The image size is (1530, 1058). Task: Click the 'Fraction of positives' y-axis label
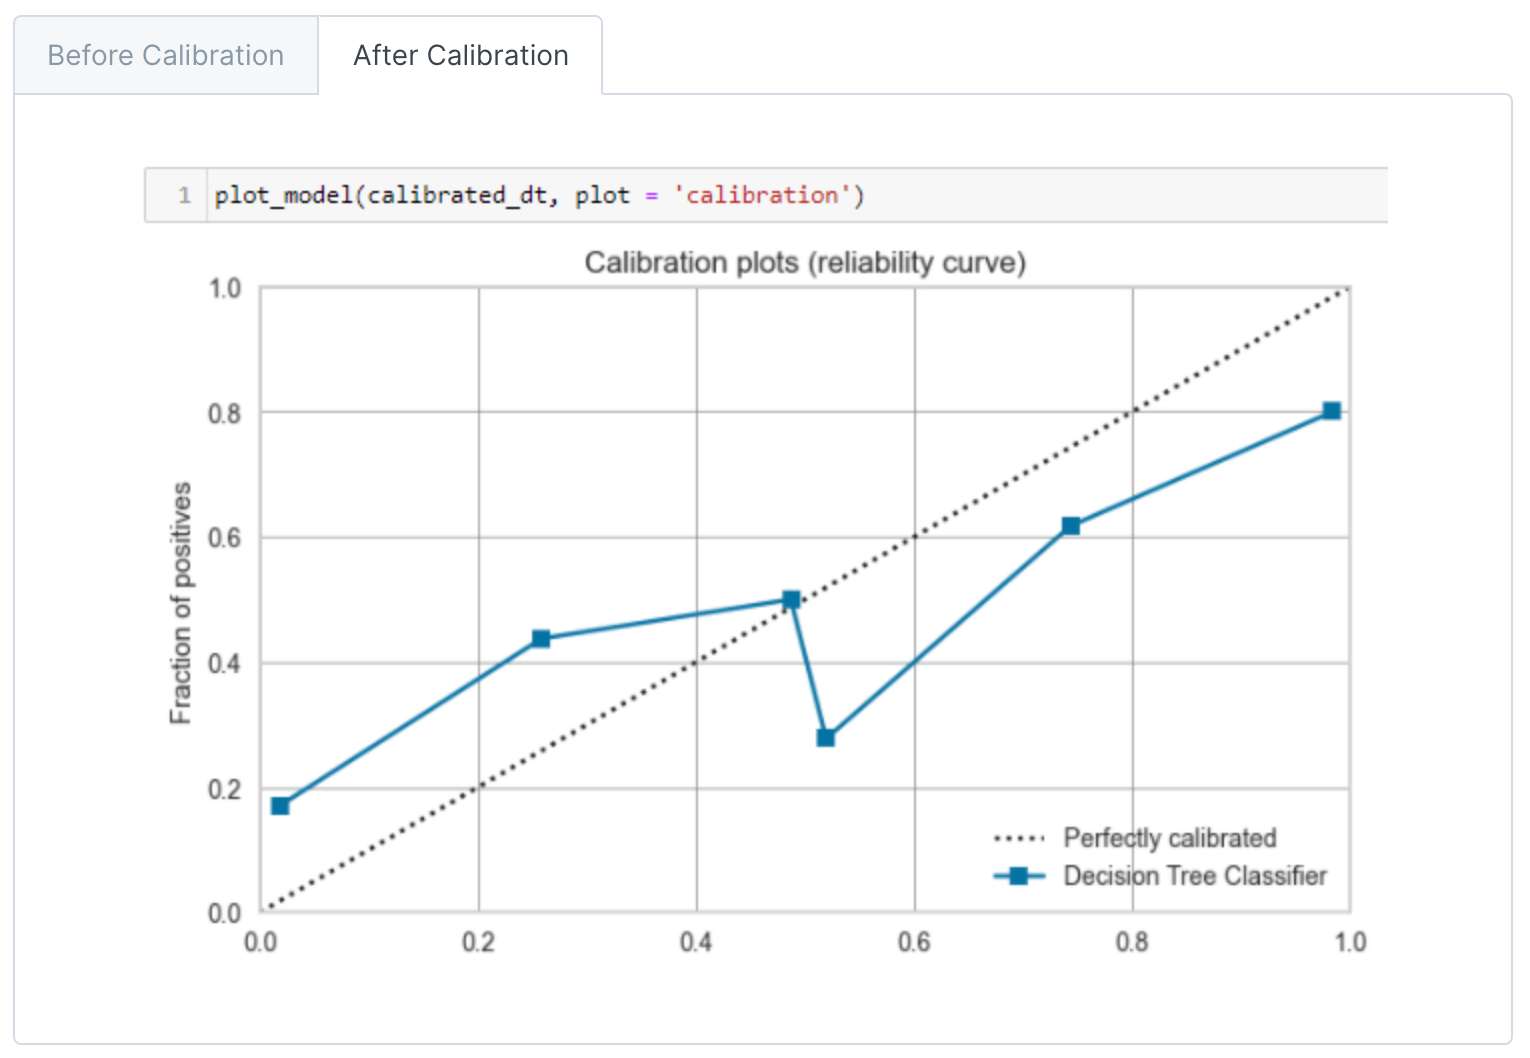tap(180, 603)
